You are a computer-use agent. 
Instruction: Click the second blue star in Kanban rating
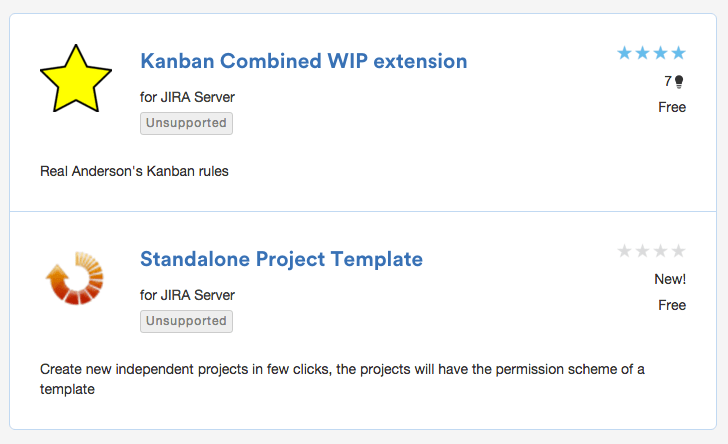[x=643, y=53]
